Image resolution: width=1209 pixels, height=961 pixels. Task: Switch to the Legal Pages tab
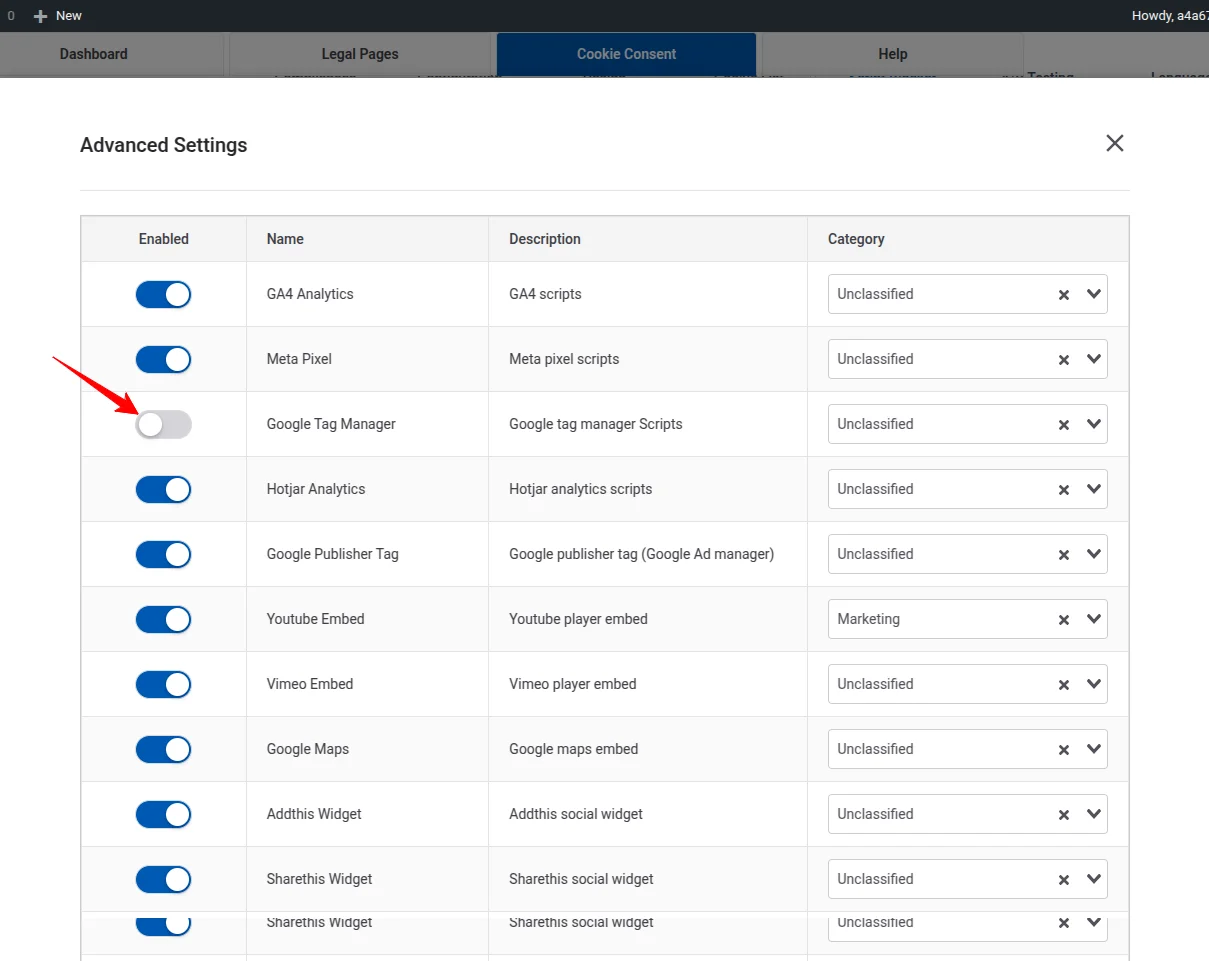click(x=360, y=54)
